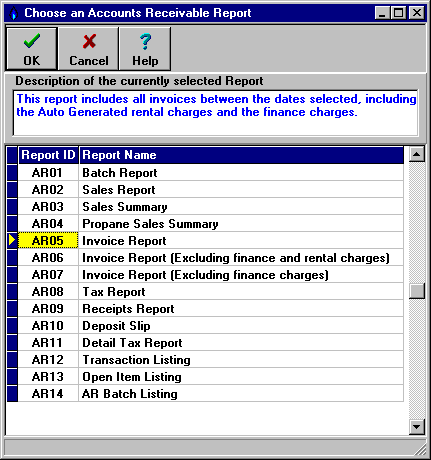Screen dimensions: 431x460
Task: Click the flame application icon in title bar
Action: point(13,13)
